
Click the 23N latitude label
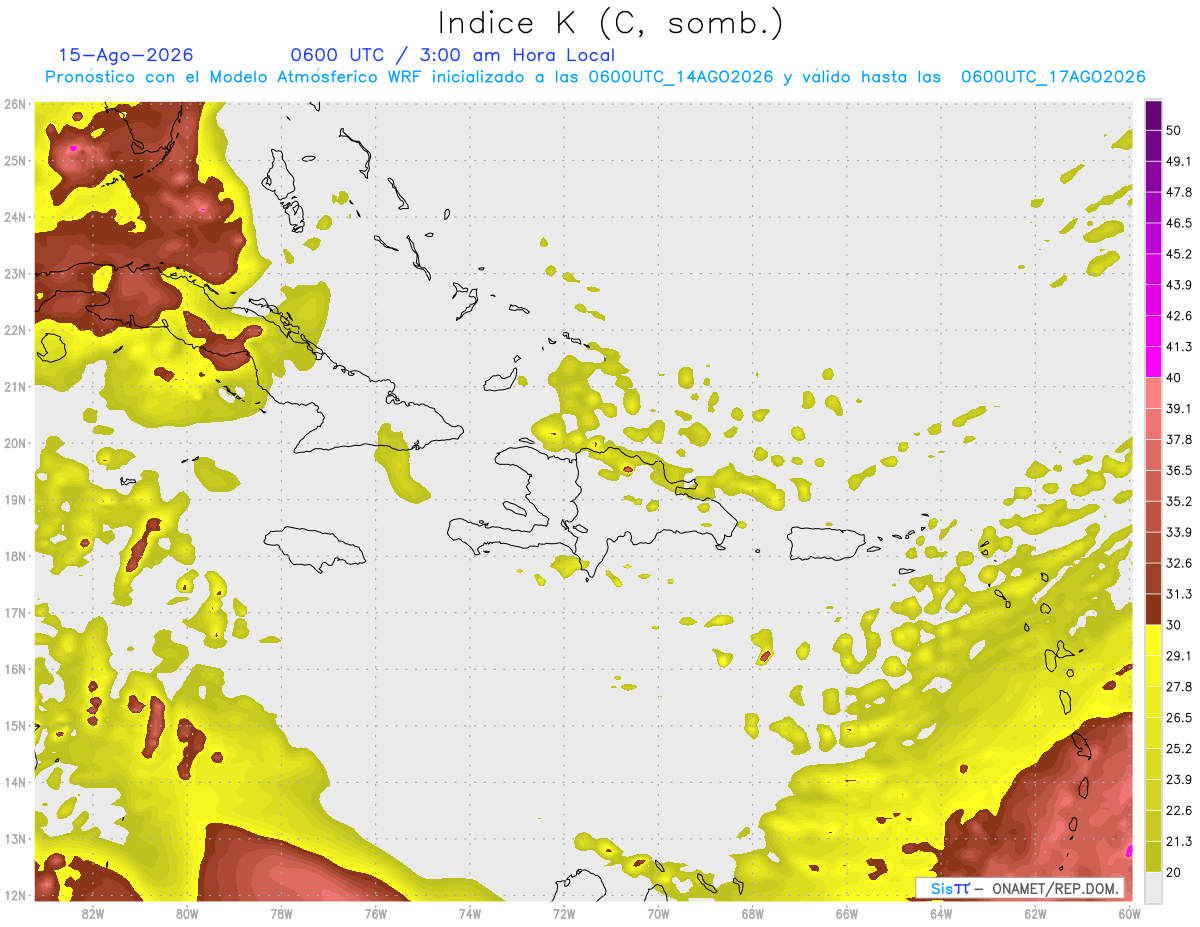pos(14,274)
